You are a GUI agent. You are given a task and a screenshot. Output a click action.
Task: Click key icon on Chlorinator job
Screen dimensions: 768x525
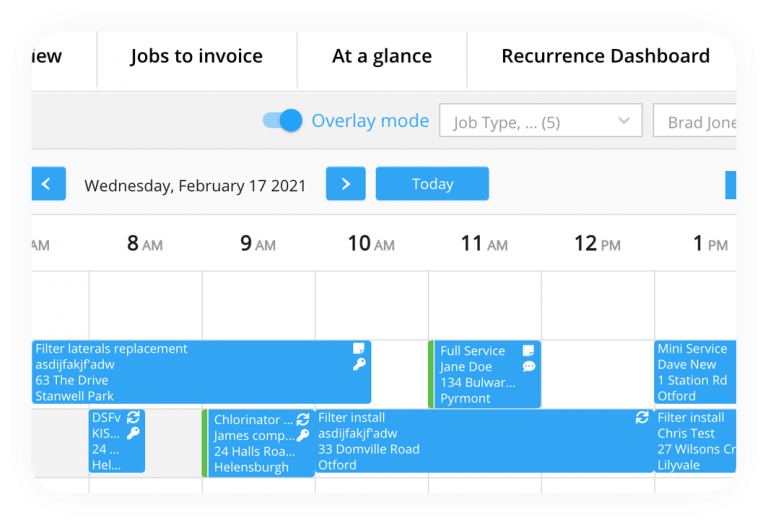[x=303, y=436]
